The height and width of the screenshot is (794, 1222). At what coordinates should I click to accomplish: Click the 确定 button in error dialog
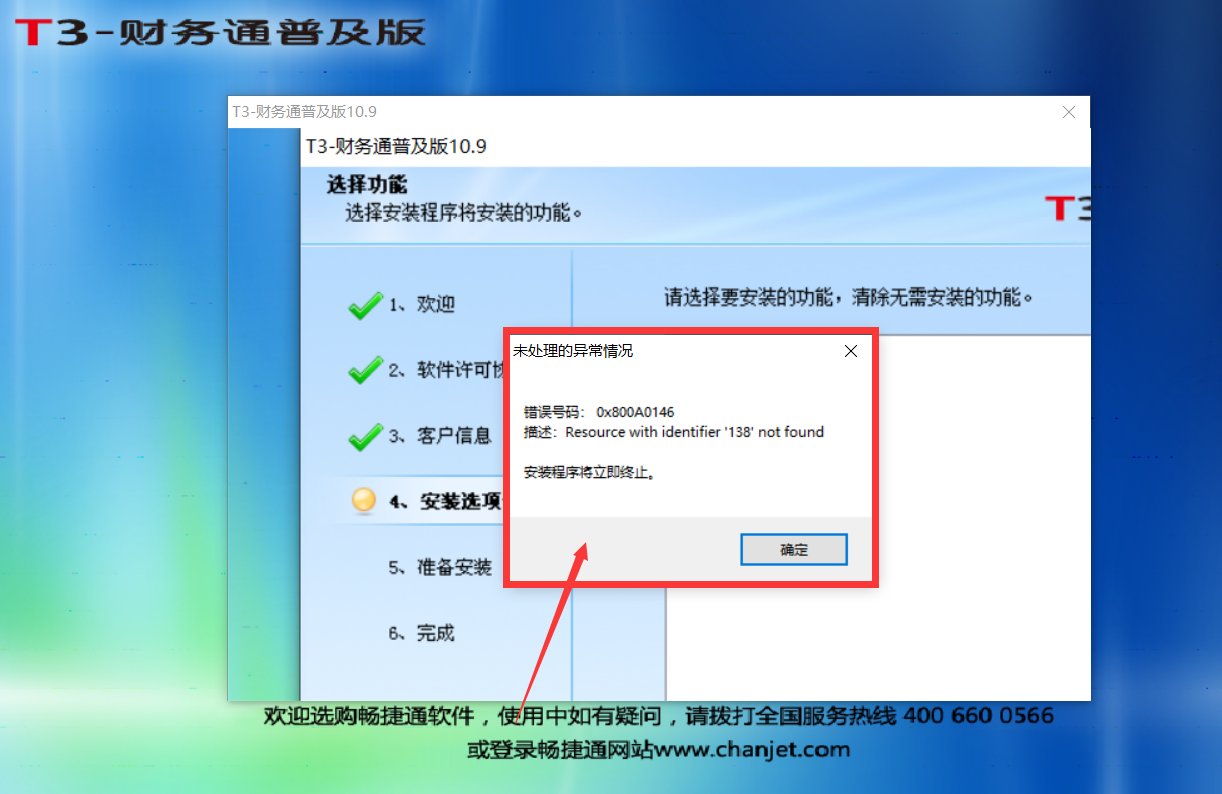(794, 549)
